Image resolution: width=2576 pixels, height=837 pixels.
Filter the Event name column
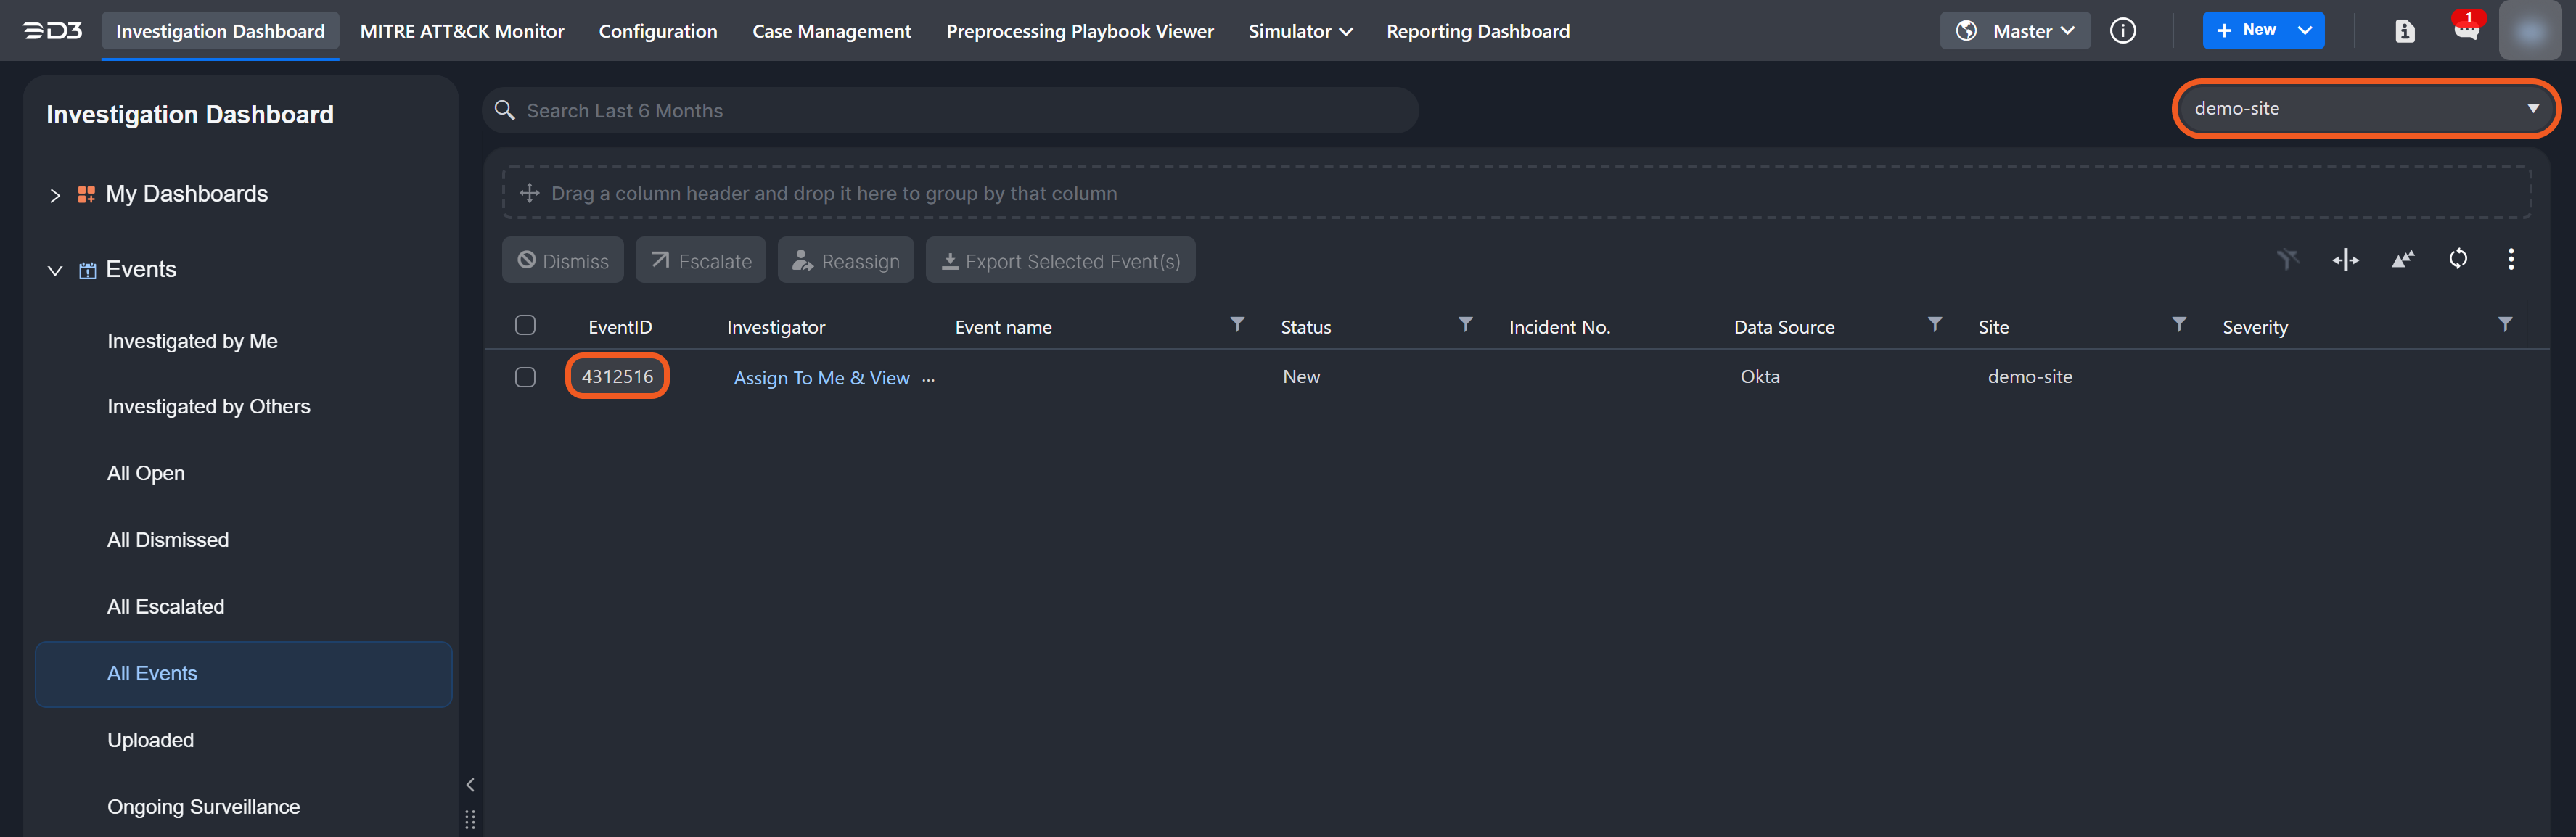(1237, 324)
